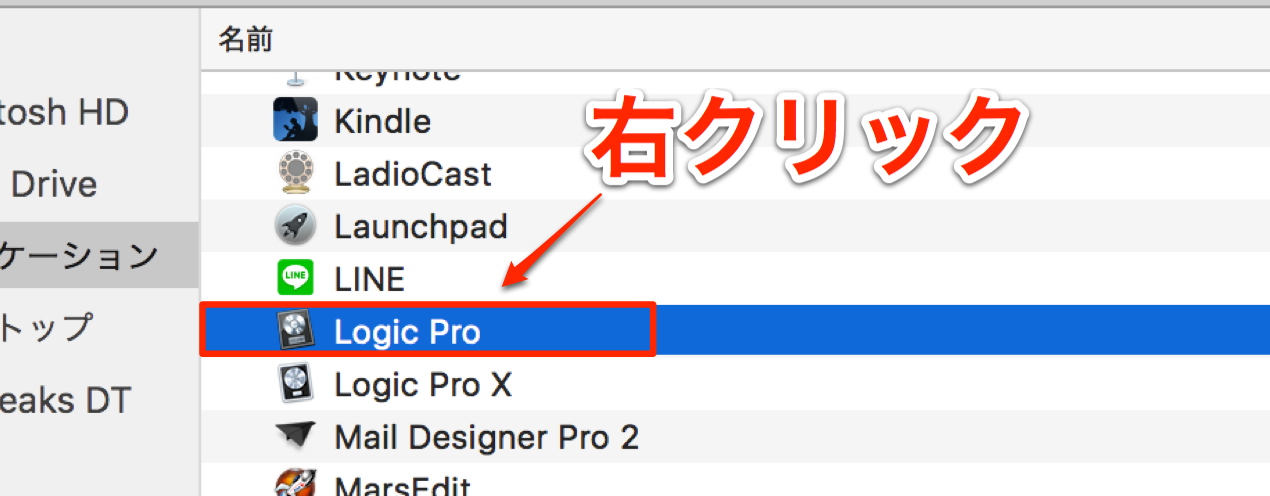1270x496 pixels.
Task: Select the sidebar item ending in 'eaks DT'
Action: 64,400
